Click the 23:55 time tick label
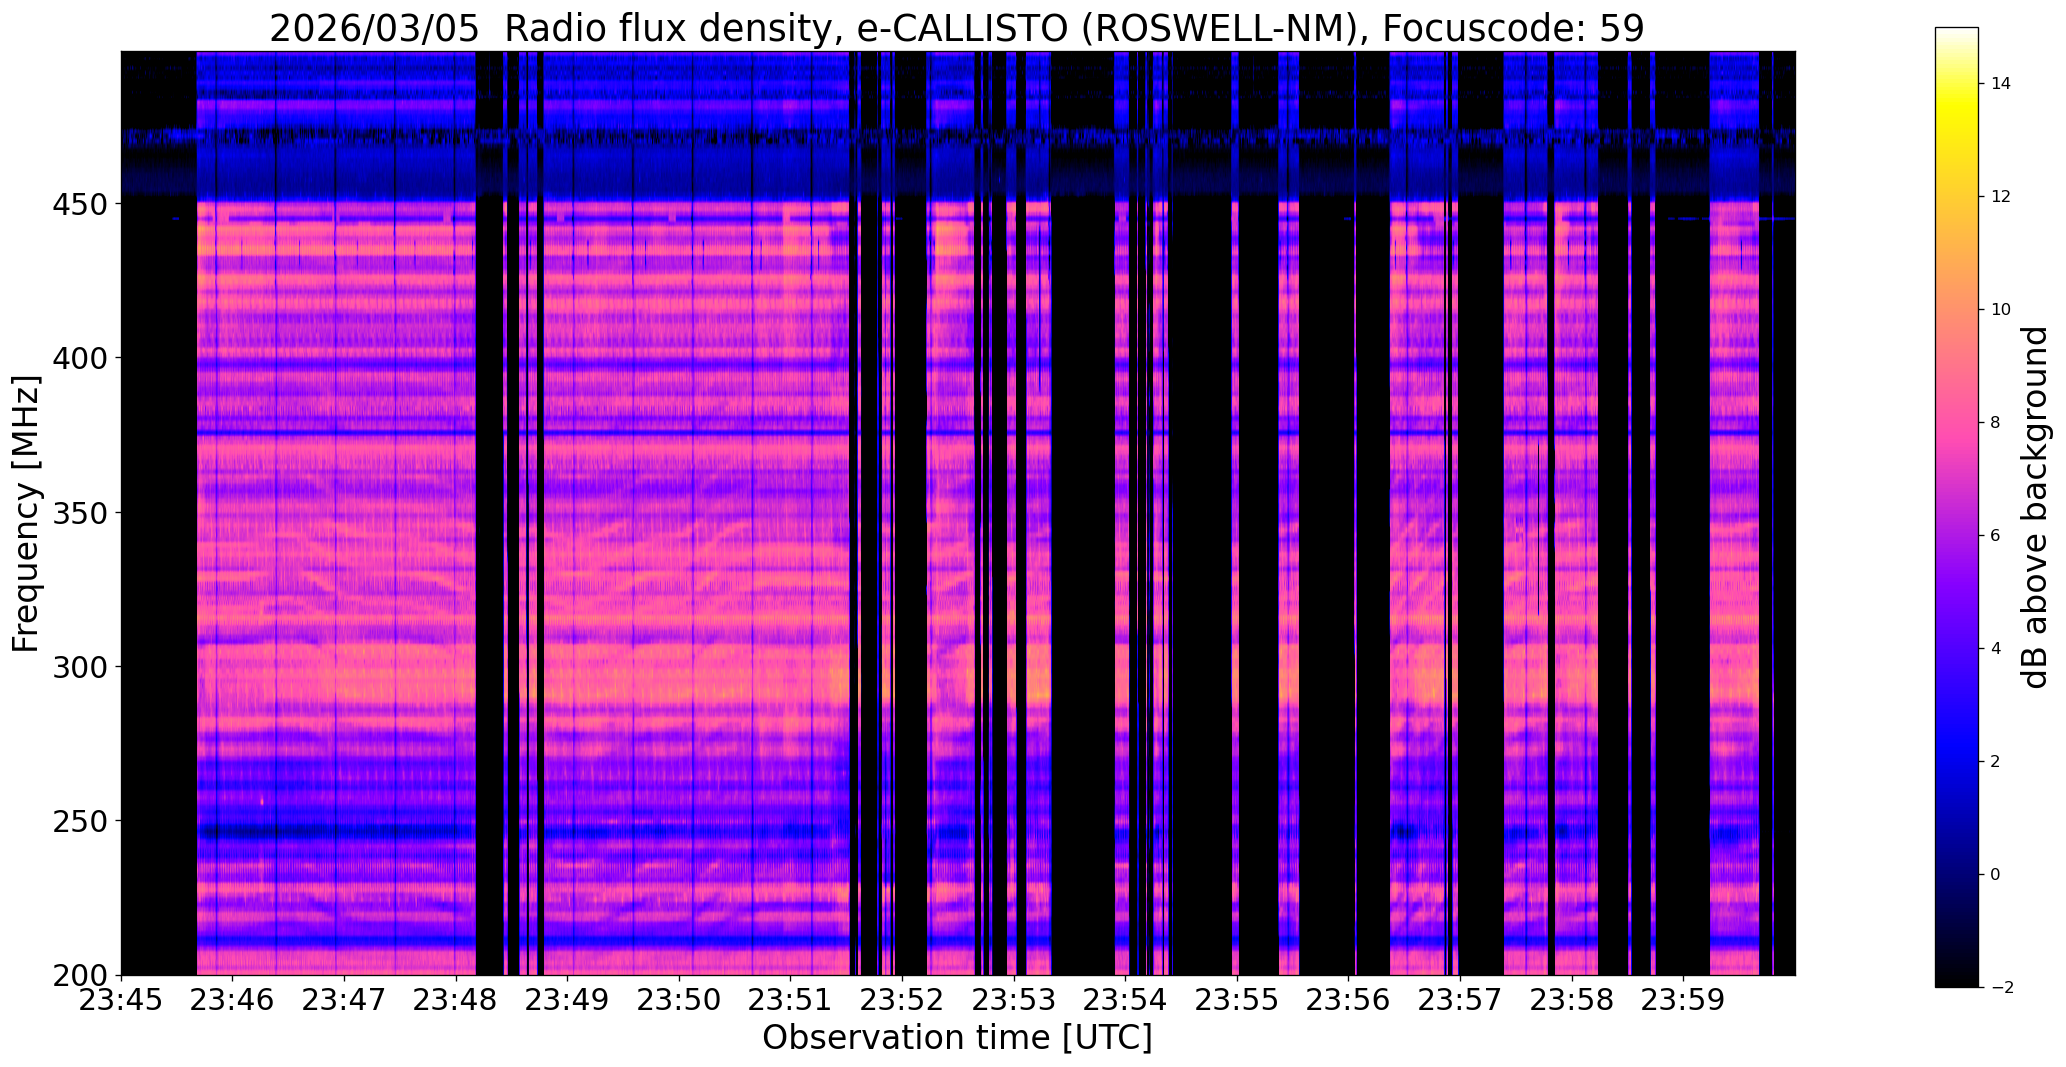 (x=1238, y=1001)
